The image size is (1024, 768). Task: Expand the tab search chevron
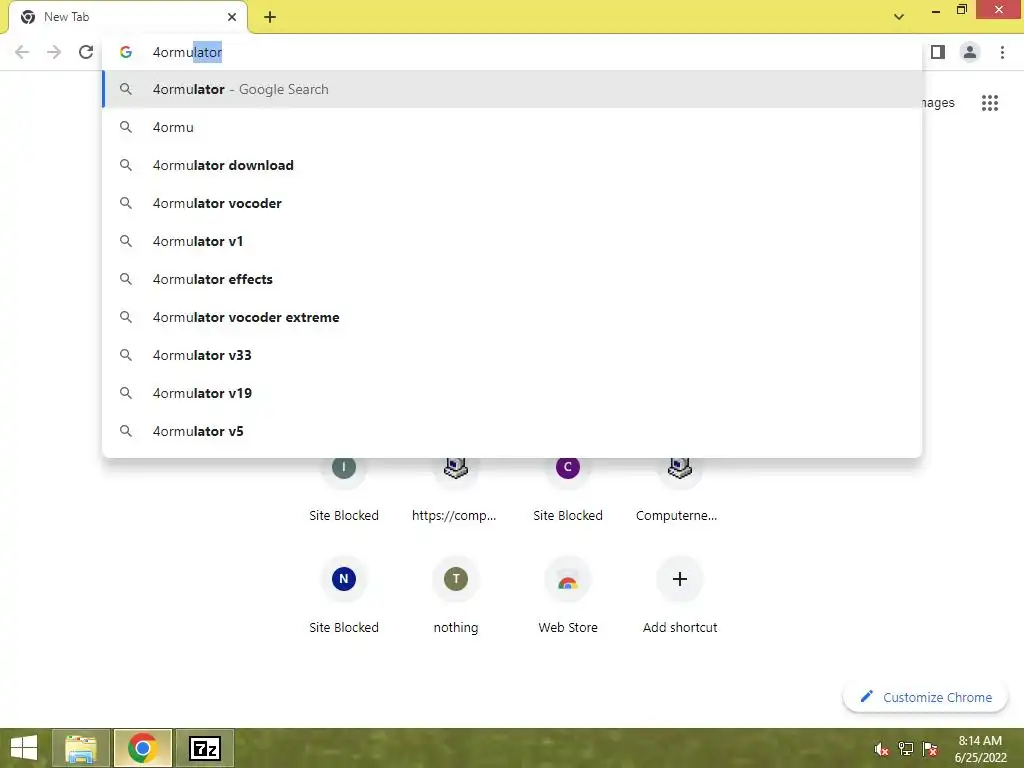tap(899, 17)
